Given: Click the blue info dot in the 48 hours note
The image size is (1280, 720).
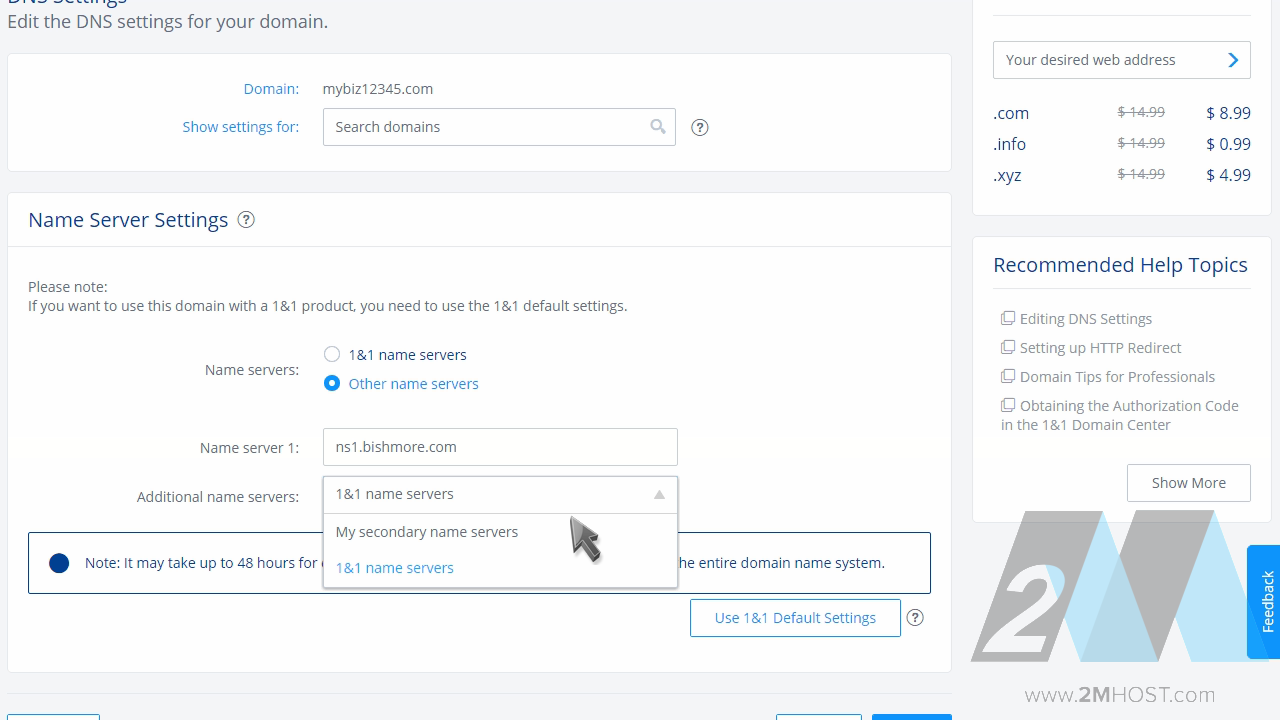Looking at the screenshot, I should pyautogui.click(x=59, y=563).
